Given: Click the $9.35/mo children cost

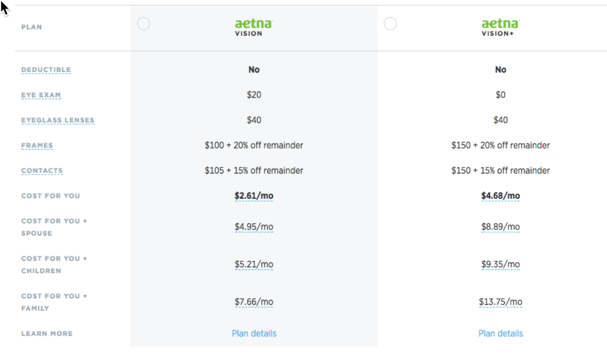Looking at the screenshot, I should coord(501,264).
